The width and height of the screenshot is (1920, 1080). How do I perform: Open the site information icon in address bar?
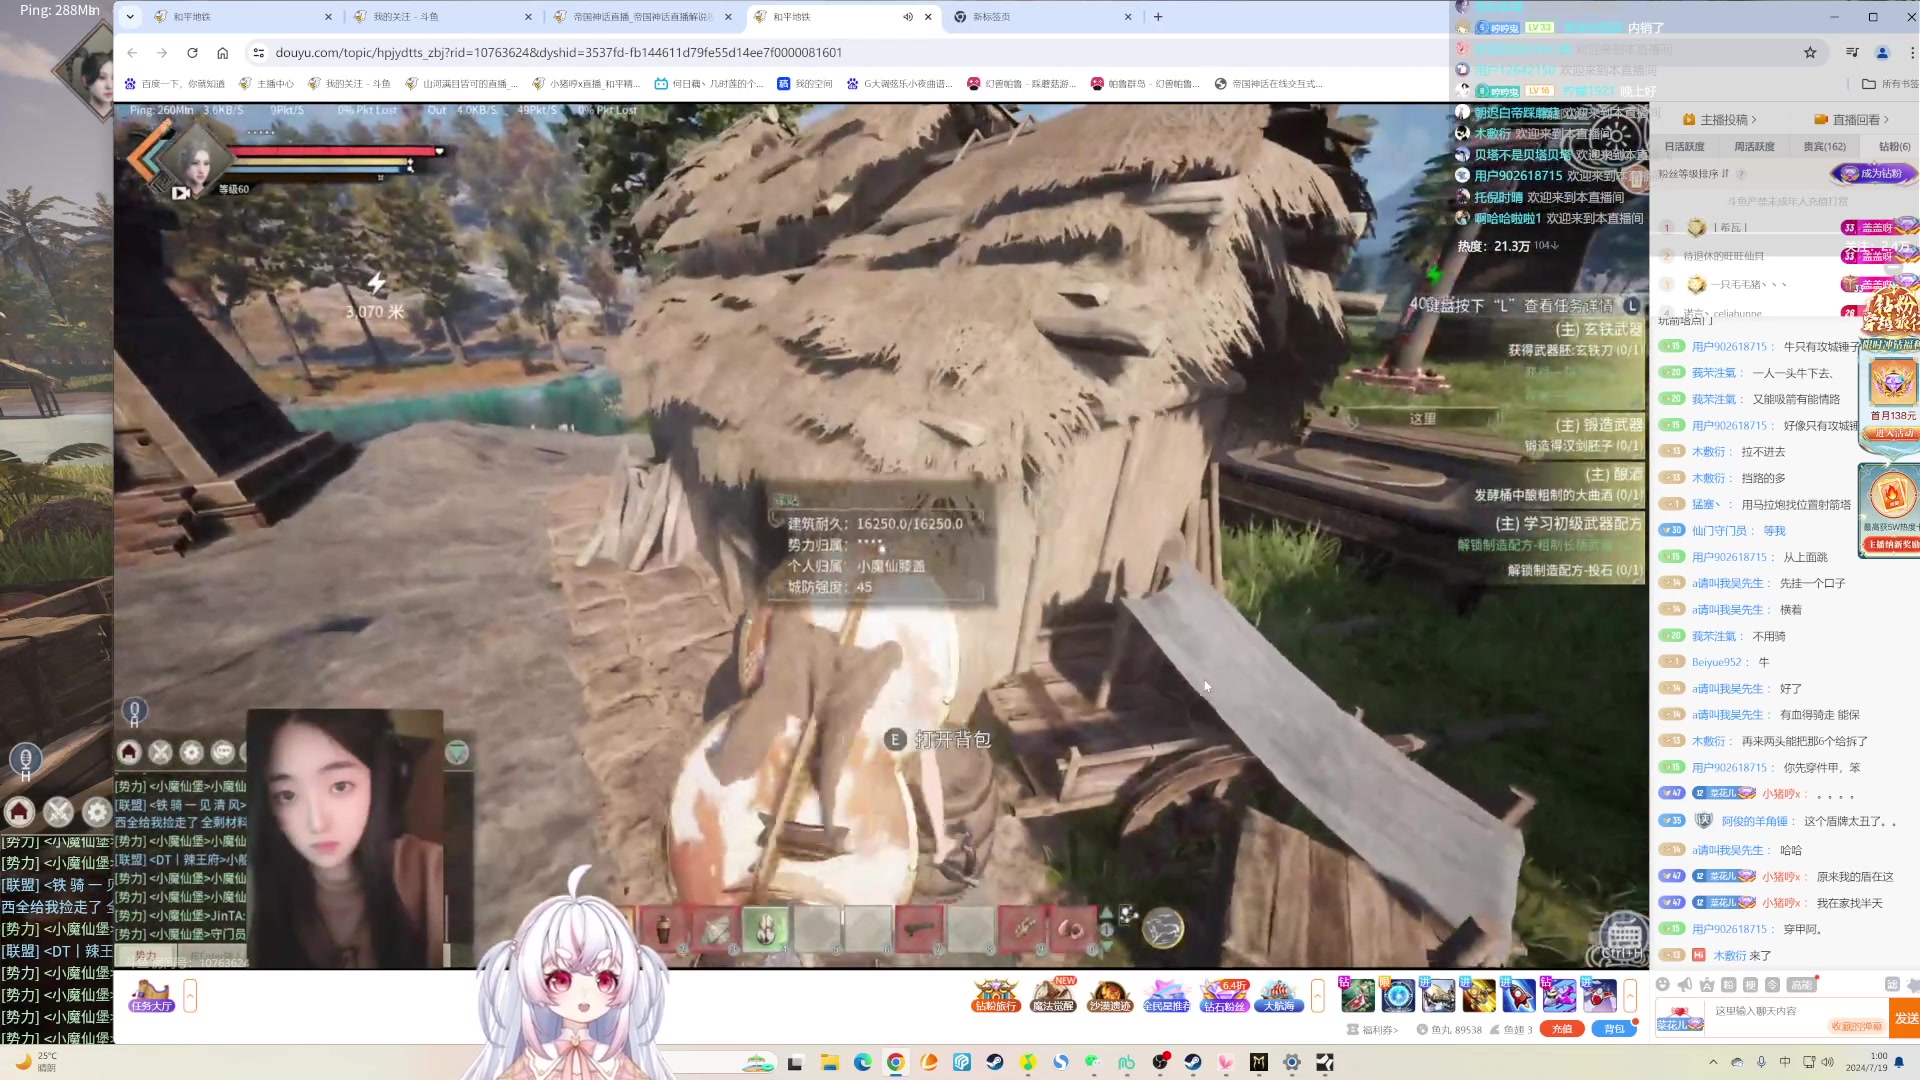tap(258, 53)
